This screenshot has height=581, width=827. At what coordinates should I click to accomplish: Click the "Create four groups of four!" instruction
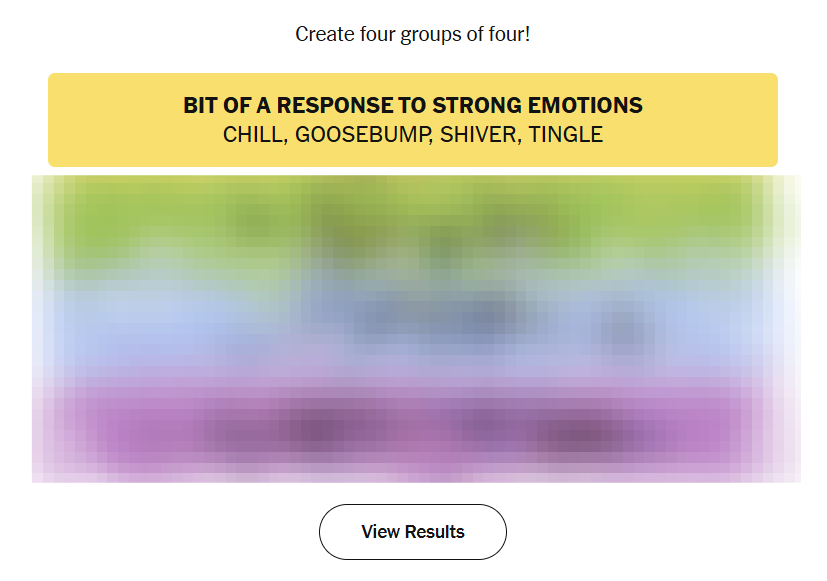tap(413, 34)
